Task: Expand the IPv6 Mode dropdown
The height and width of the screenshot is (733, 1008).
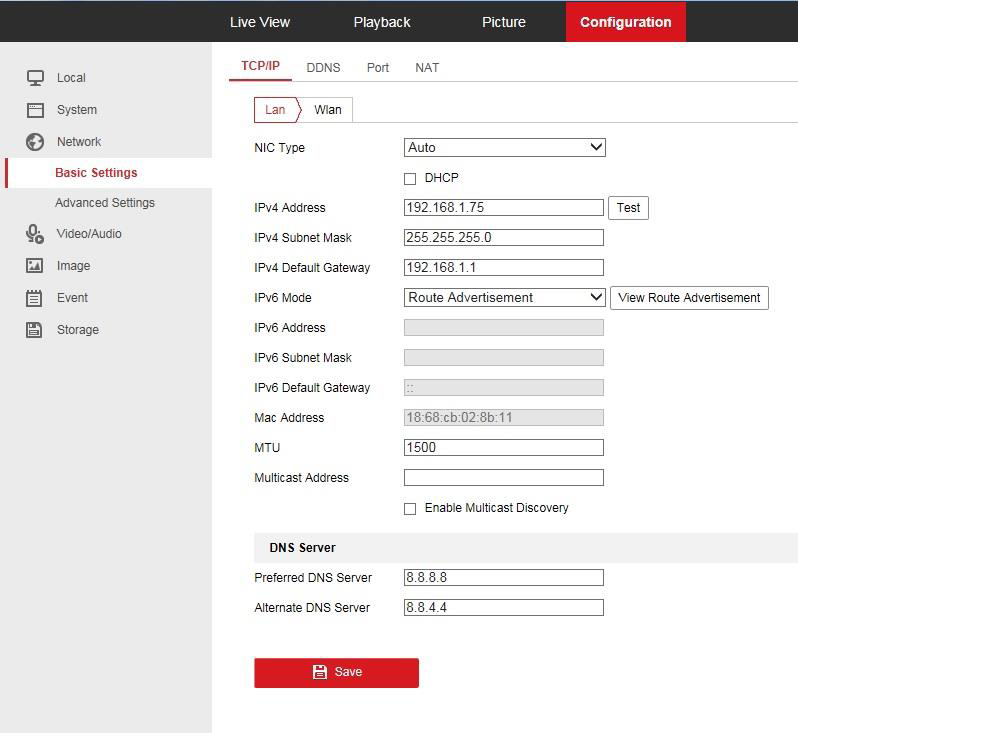Action: pyautogui.click(x=504, y=297)
